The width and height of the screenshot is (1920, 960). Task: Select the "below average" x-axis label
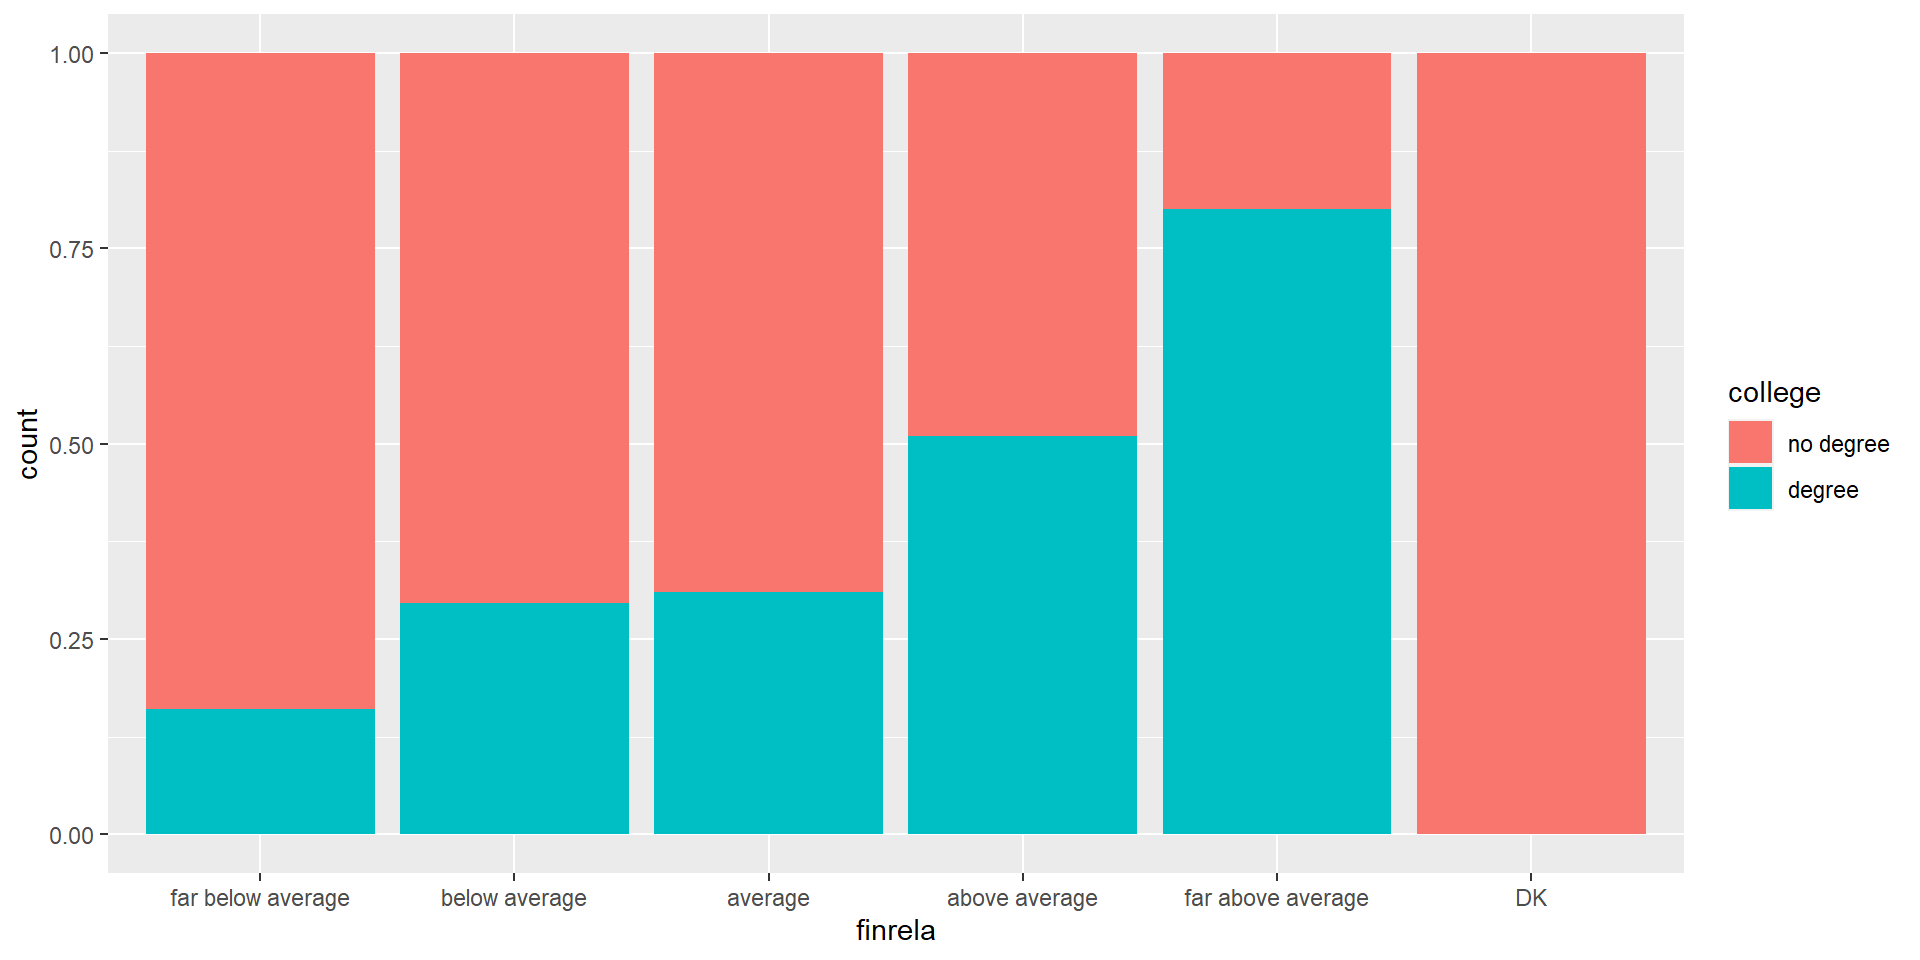click(x=514, y=898)
